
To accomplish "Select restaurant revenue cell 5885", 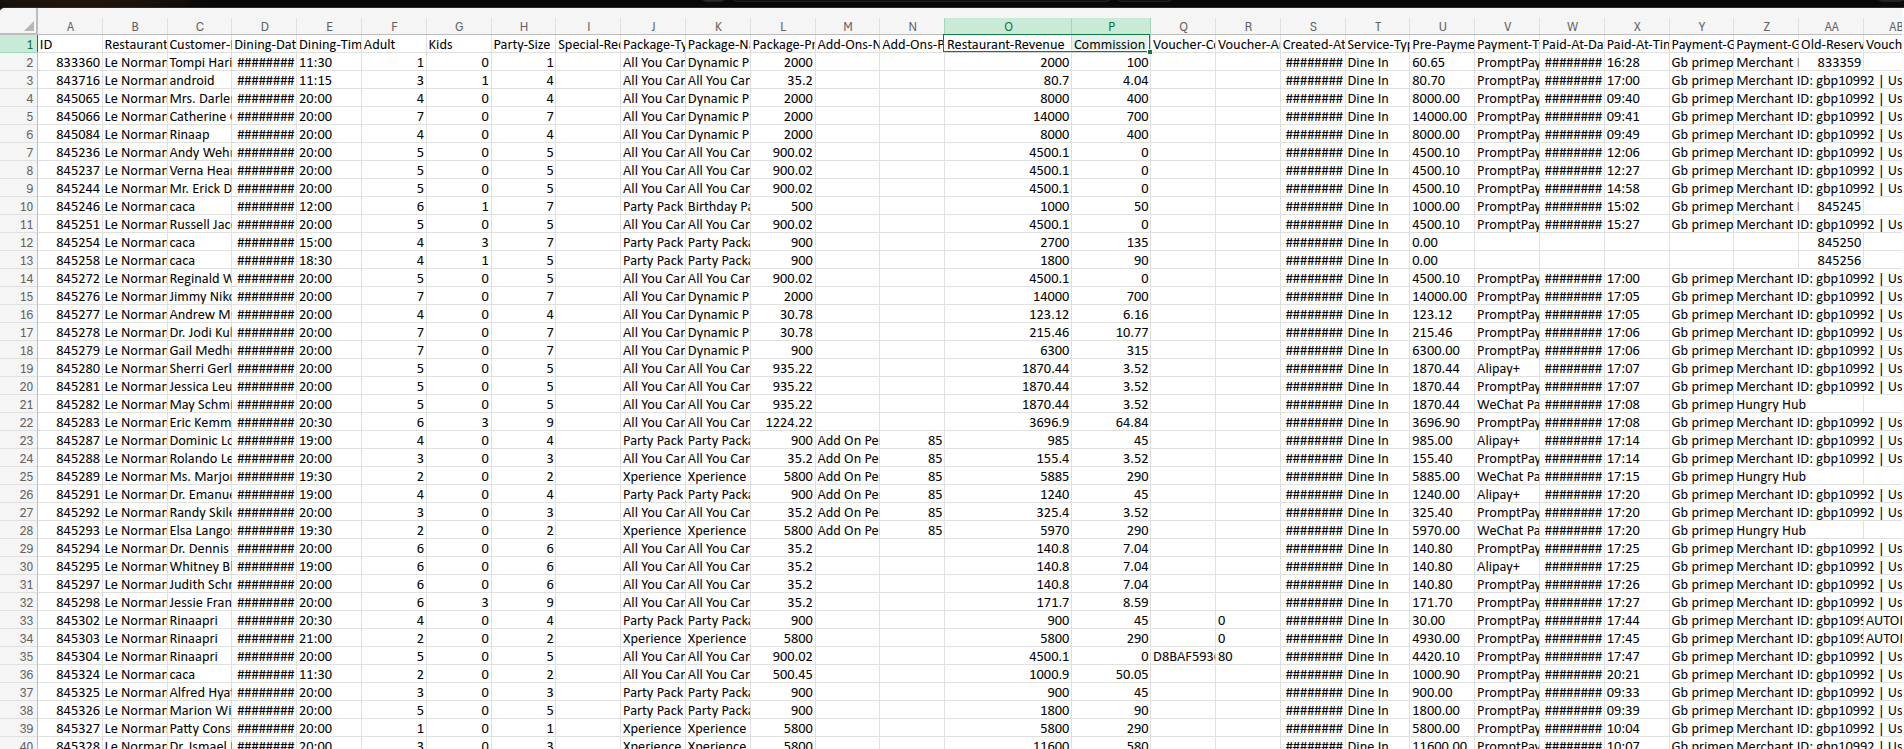I will pos(1007,477).
